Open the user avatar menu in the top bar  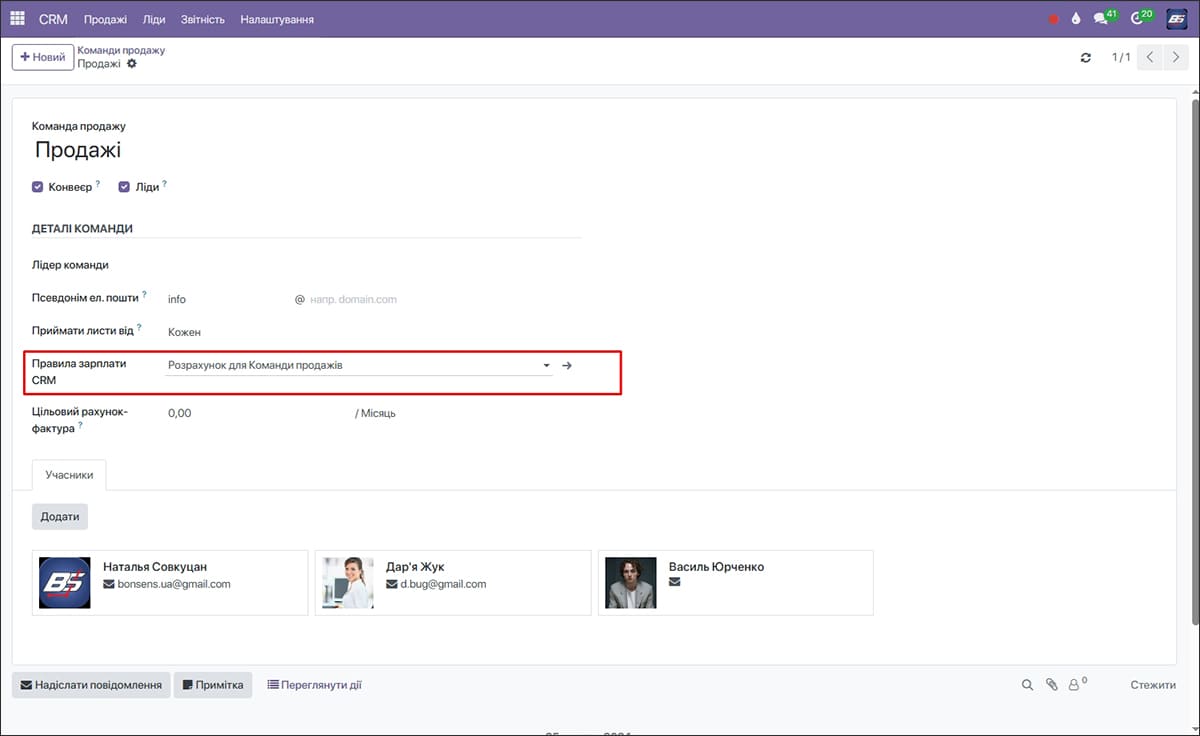[1177, 19]
